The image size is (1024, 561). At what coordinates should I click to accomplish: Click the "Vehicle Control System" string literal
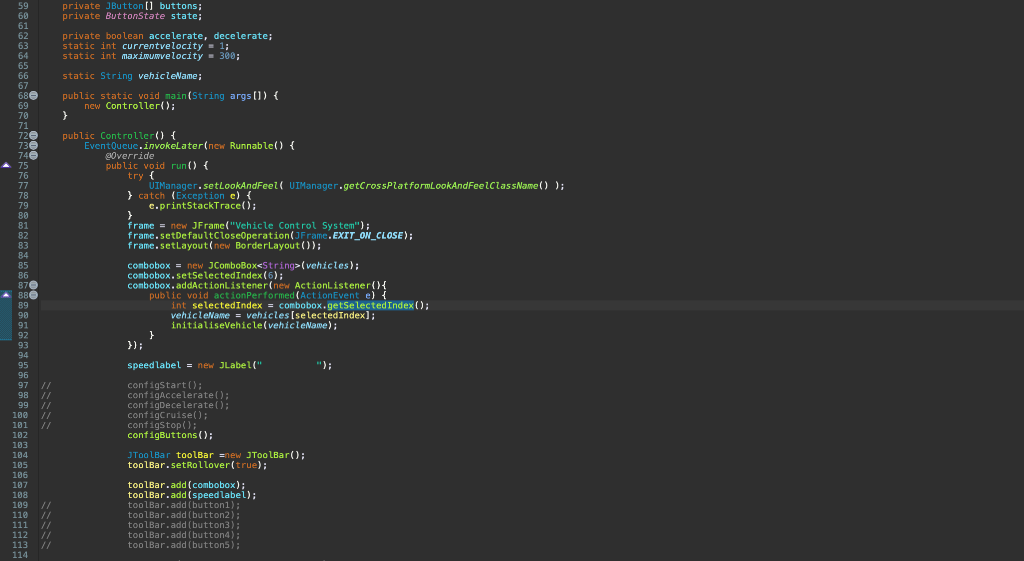click(295, 225)
